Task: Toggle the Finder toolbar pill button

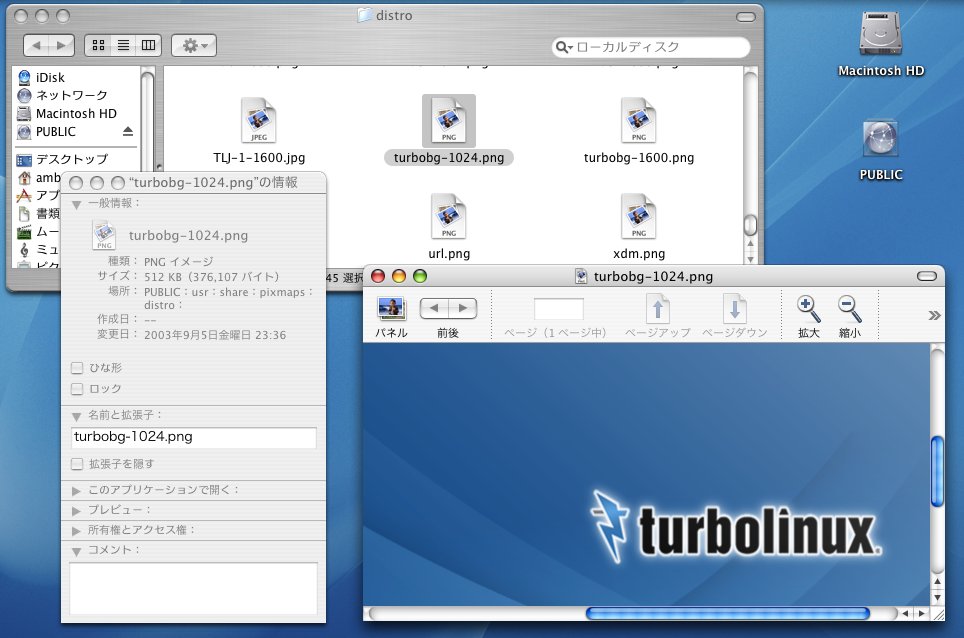Action: point(746,17)
